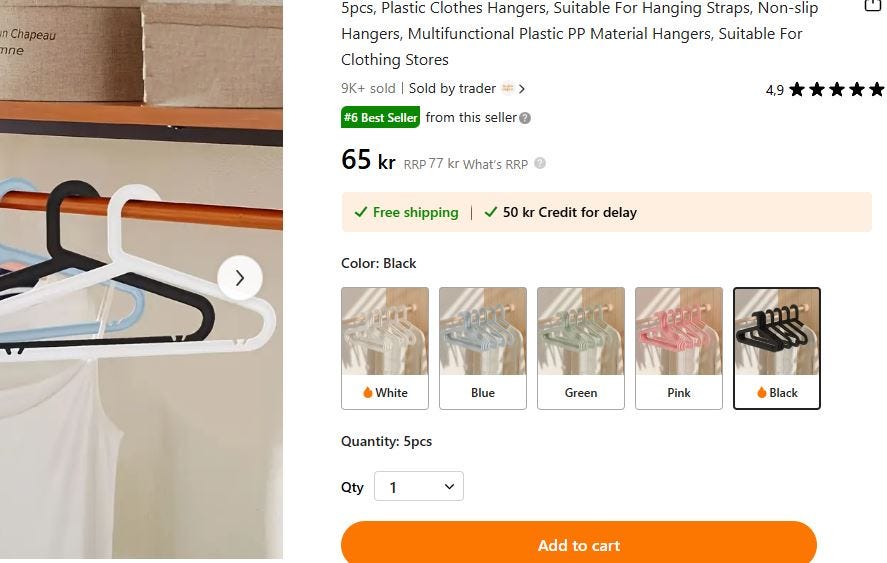
Task: Click the next image arrow button
Action: (x=240, y=278)
